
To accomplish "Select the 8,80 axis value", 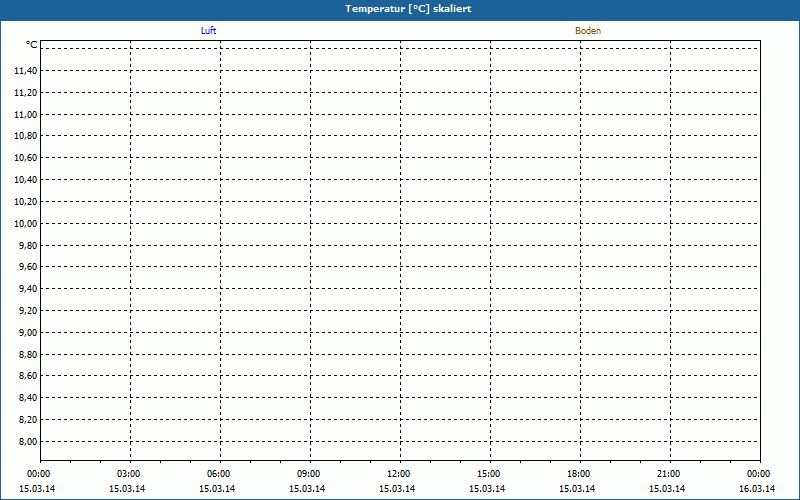I will pyautogui.click(x=28, y=355).
